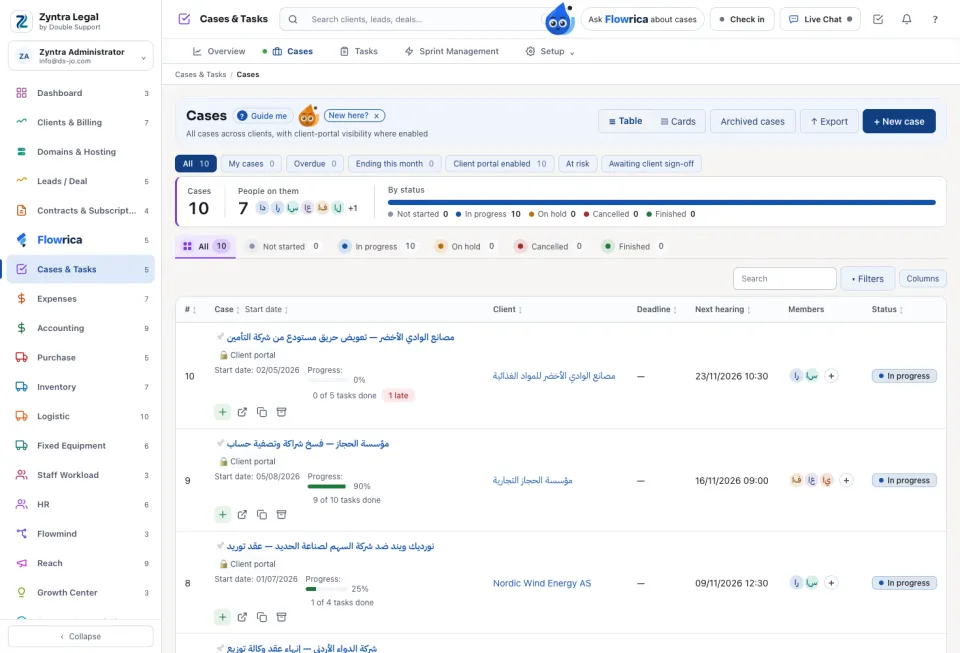Select the In progress status tab
Screen dimensions: 960x653
click(x=376, y=246)
